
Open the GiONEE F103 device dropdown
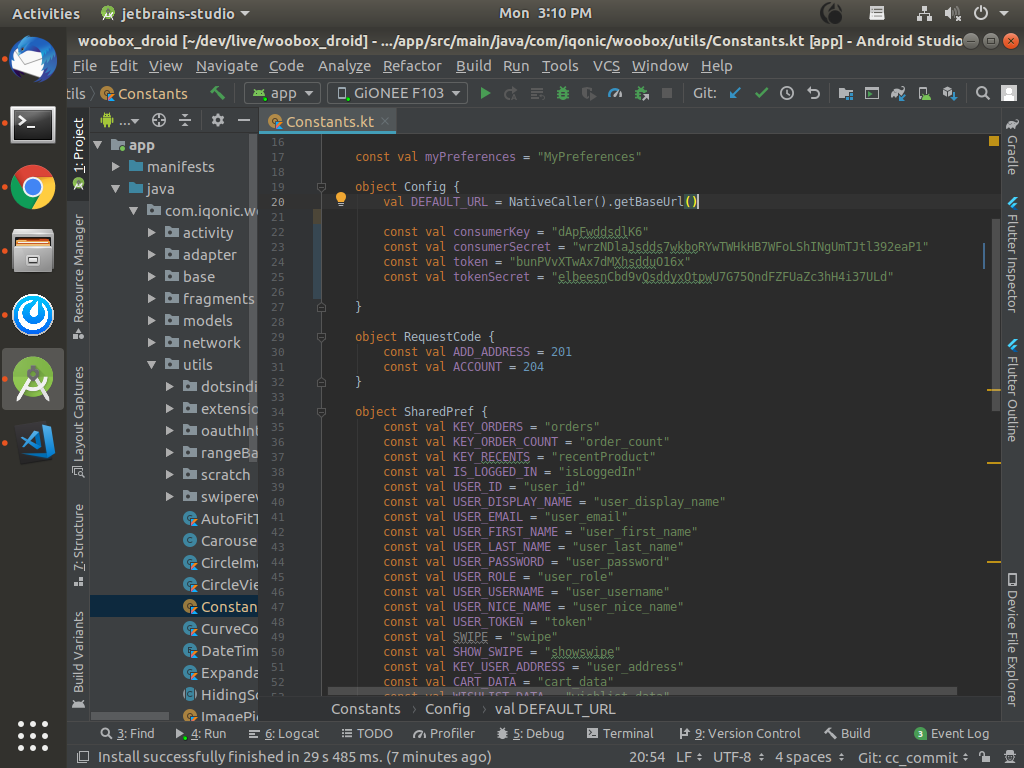(398, 93)
